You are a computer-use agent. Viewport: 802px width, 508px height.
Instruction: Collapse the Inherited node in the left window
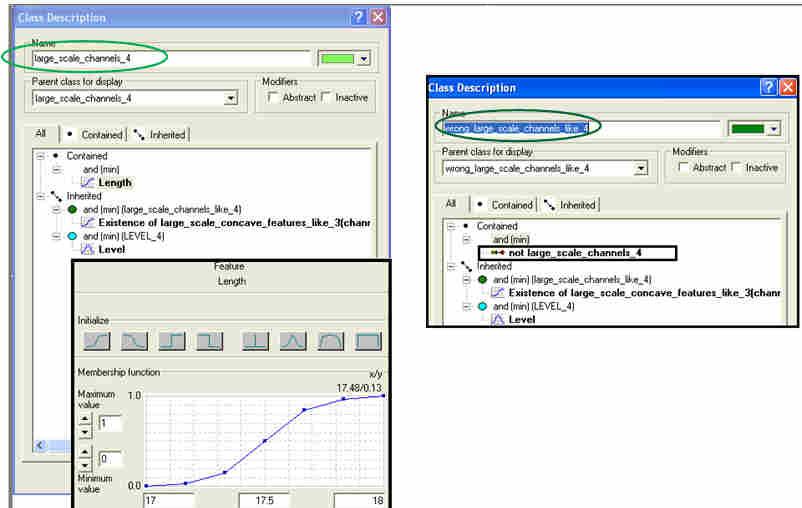pos(40,196)
